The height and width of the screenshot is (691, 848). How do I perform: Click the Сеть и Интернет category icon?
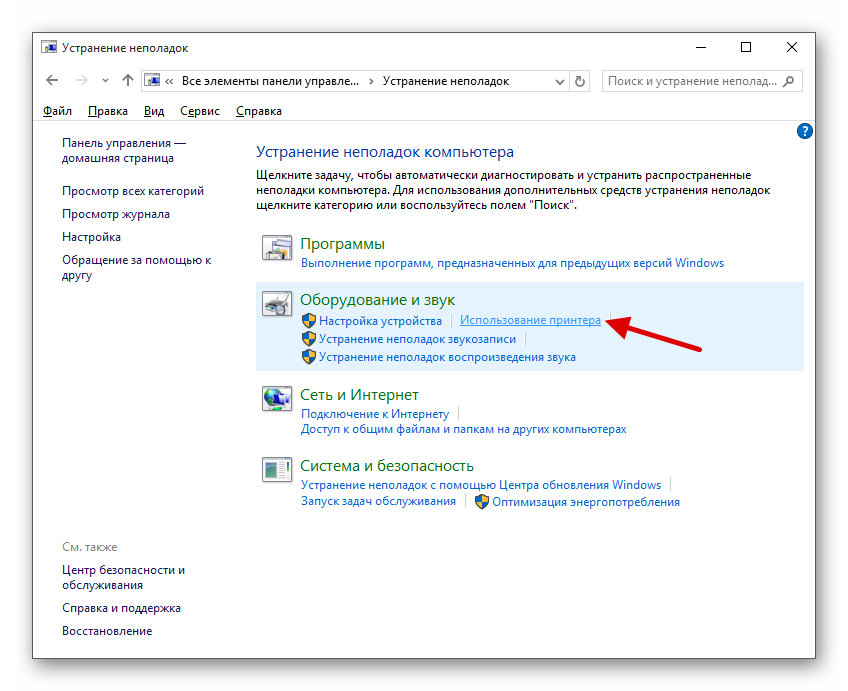(276, 400)
